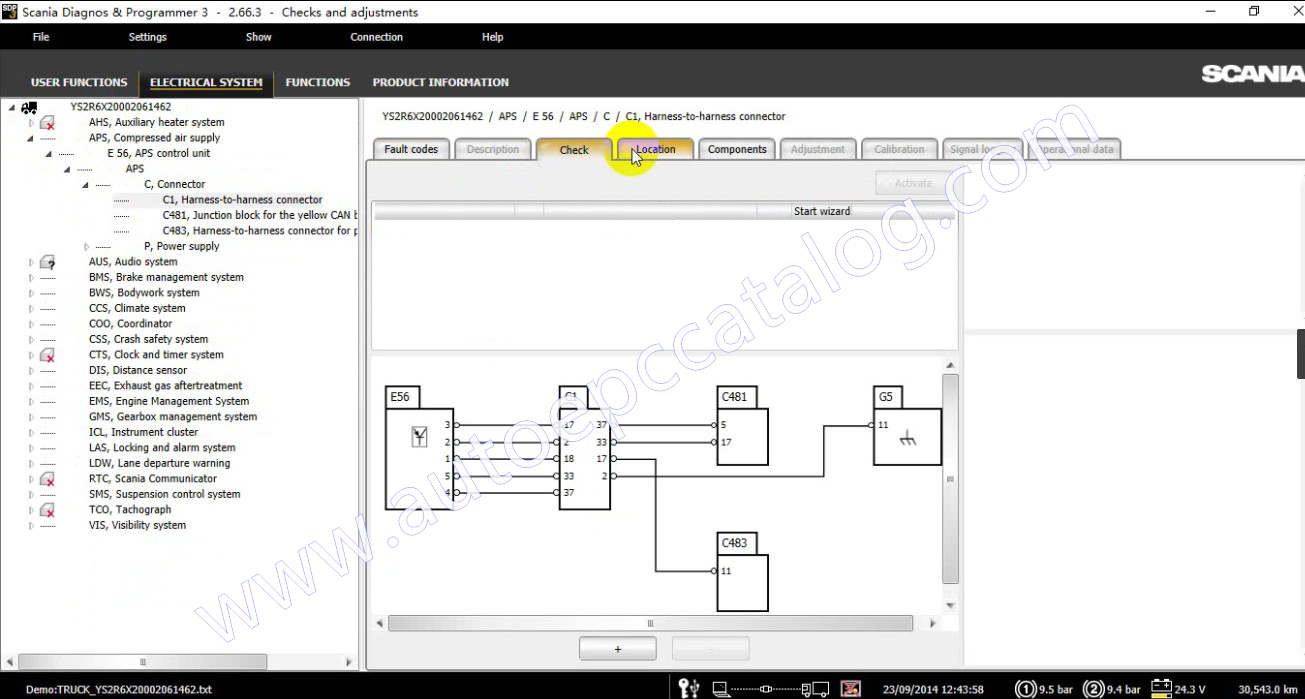The height and width of the screenshot is (699, 1305).
Task: Switch to the PRODUCT INFORMATION section
Action: (441, 82)
